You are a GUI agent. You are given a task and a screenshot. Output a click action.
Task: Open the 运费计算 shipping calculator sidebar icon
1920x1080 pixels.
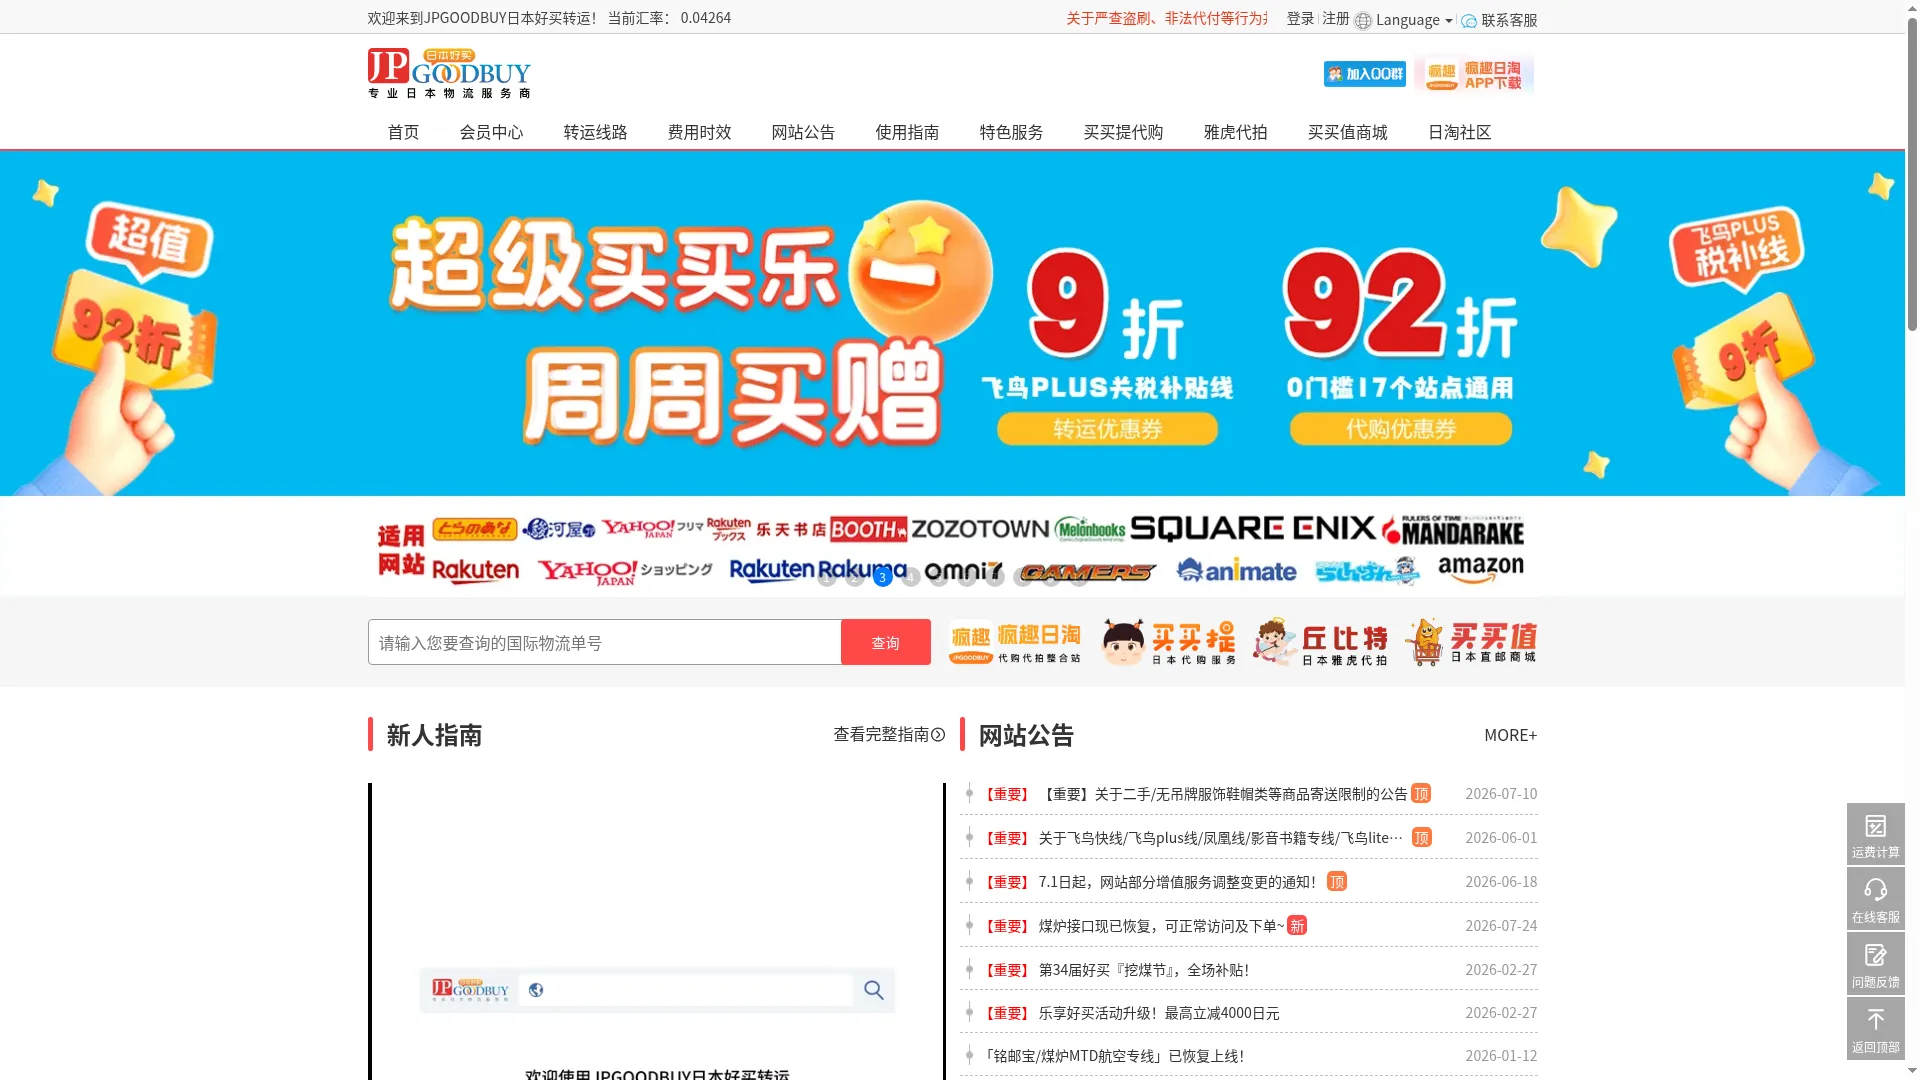pos(1875,834)
